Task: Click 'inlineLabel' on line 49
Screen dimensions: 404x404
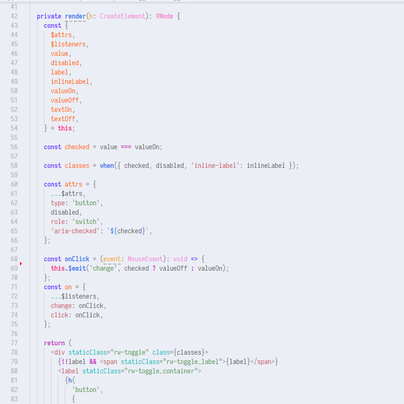Action: click(70, 82)
